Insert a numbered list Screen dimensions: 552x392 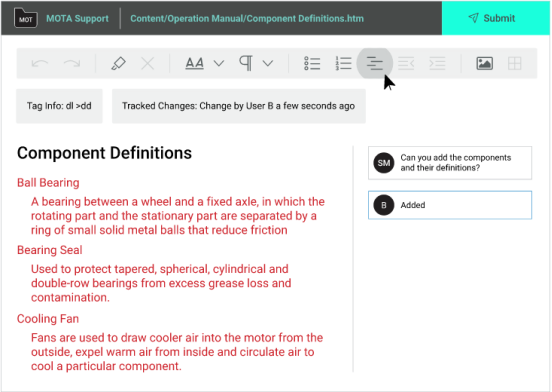point(343,63)
